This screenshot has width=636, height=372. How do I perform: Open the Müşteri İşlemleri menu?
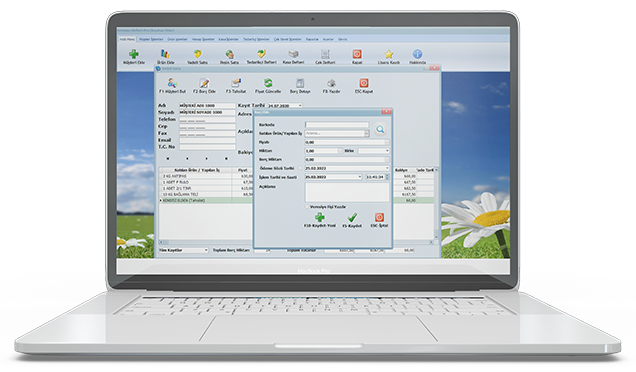[x=151, y=39]
